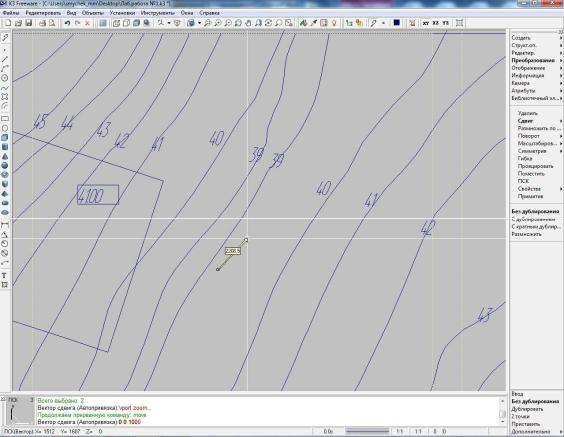
Task: Create a new file via toolbar
Action: coord(8,23)
